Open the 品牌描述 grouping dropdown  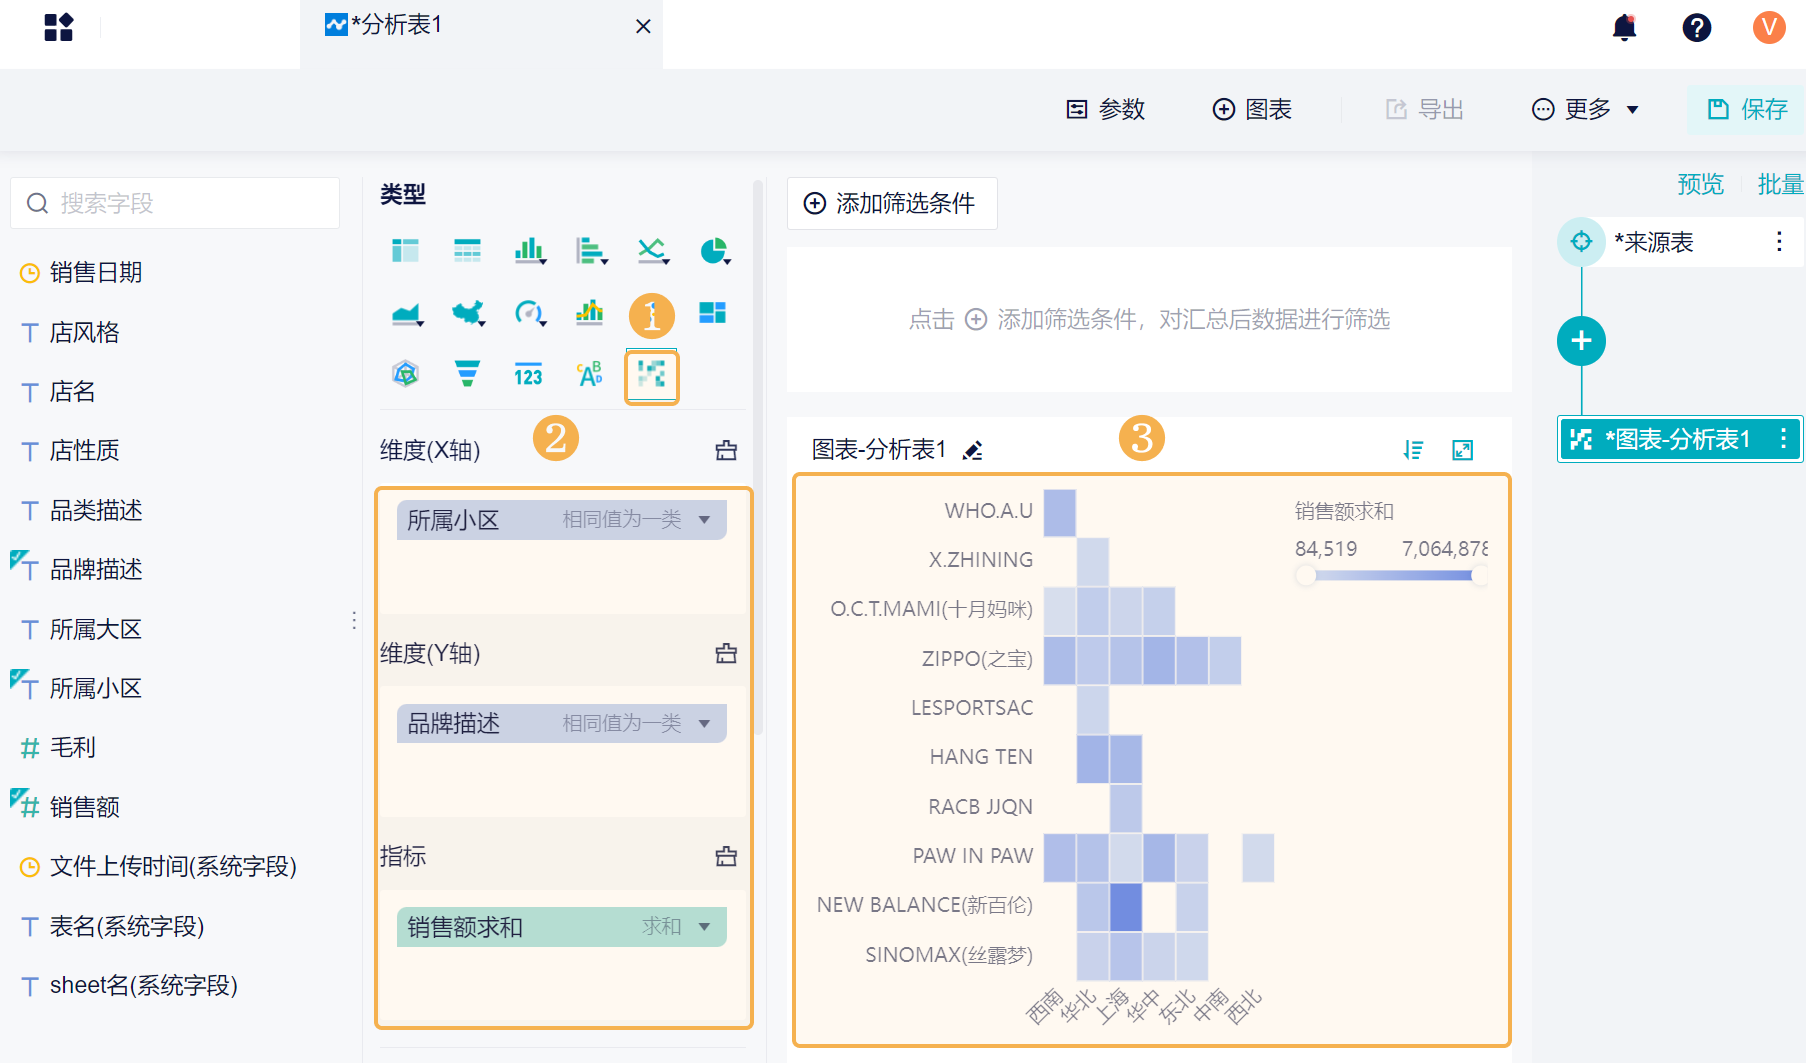pos(704,723)
